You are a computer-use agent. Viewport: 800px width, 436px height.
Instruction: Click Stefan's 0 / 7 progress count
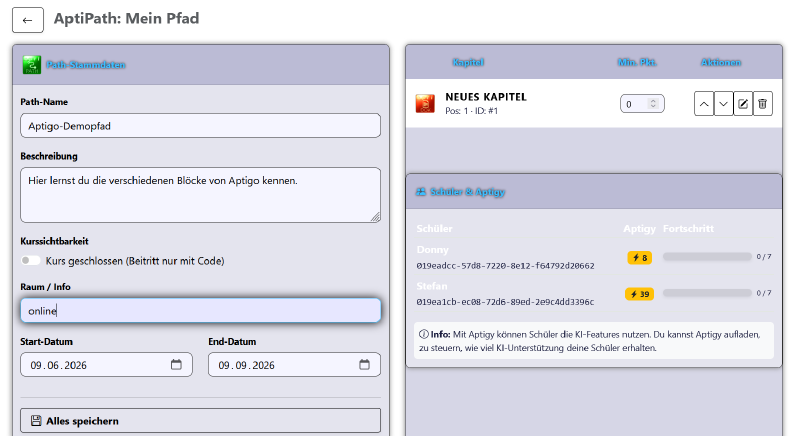click(764, 293)
